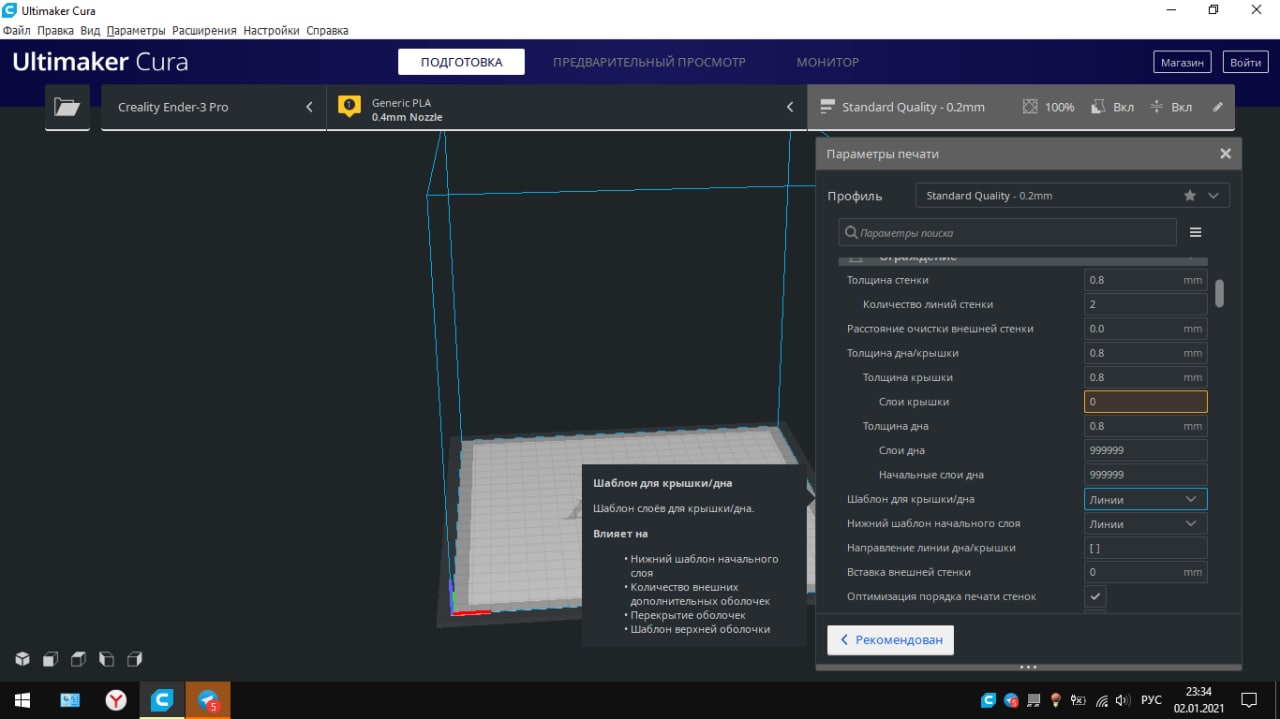Click the volume icon in system tray
Screen dimensions: 1280x719
click(x=1123, y=700)
